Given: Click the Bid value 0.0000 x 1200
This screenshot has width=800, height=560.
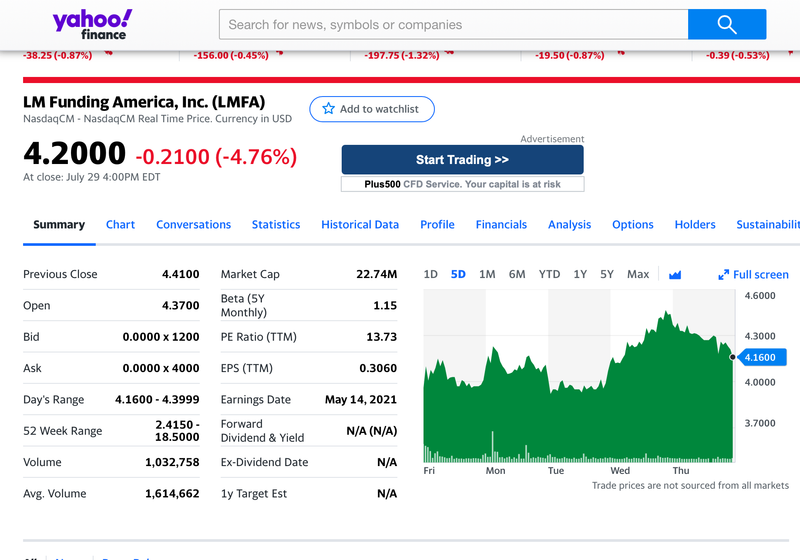Looking at the screenshot, I should point(161,337).
